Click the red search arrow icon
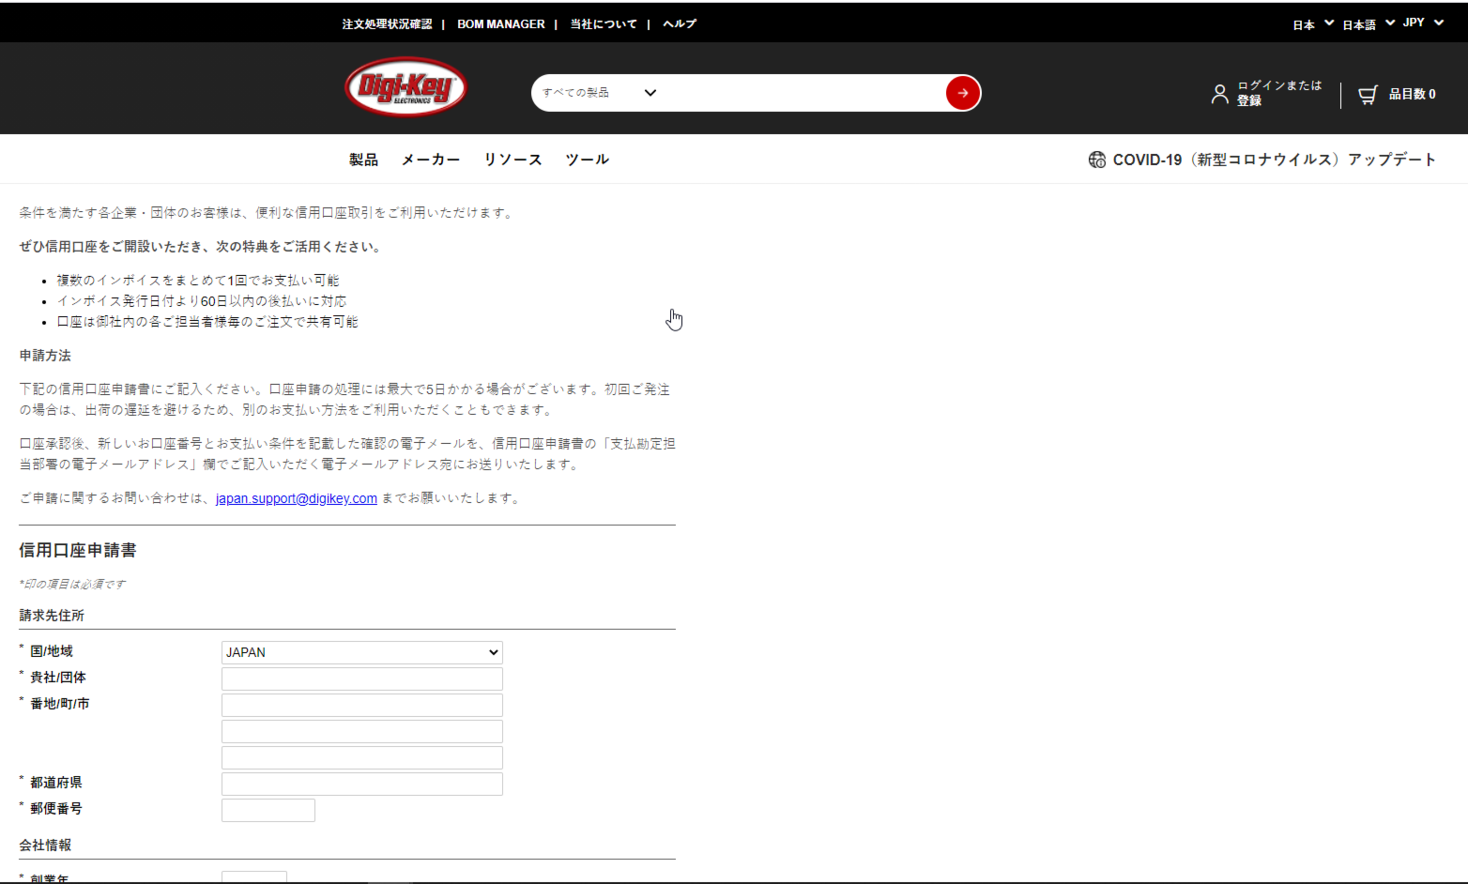 point(961,92)
